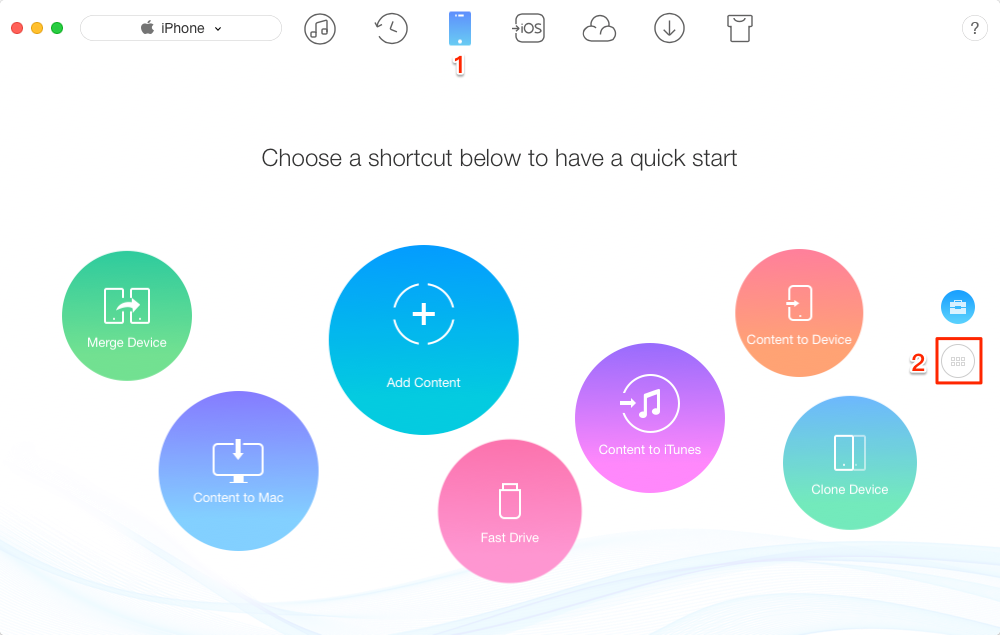
Task: Open the iTunes Backup history clock icon
Action: [390, 28]
